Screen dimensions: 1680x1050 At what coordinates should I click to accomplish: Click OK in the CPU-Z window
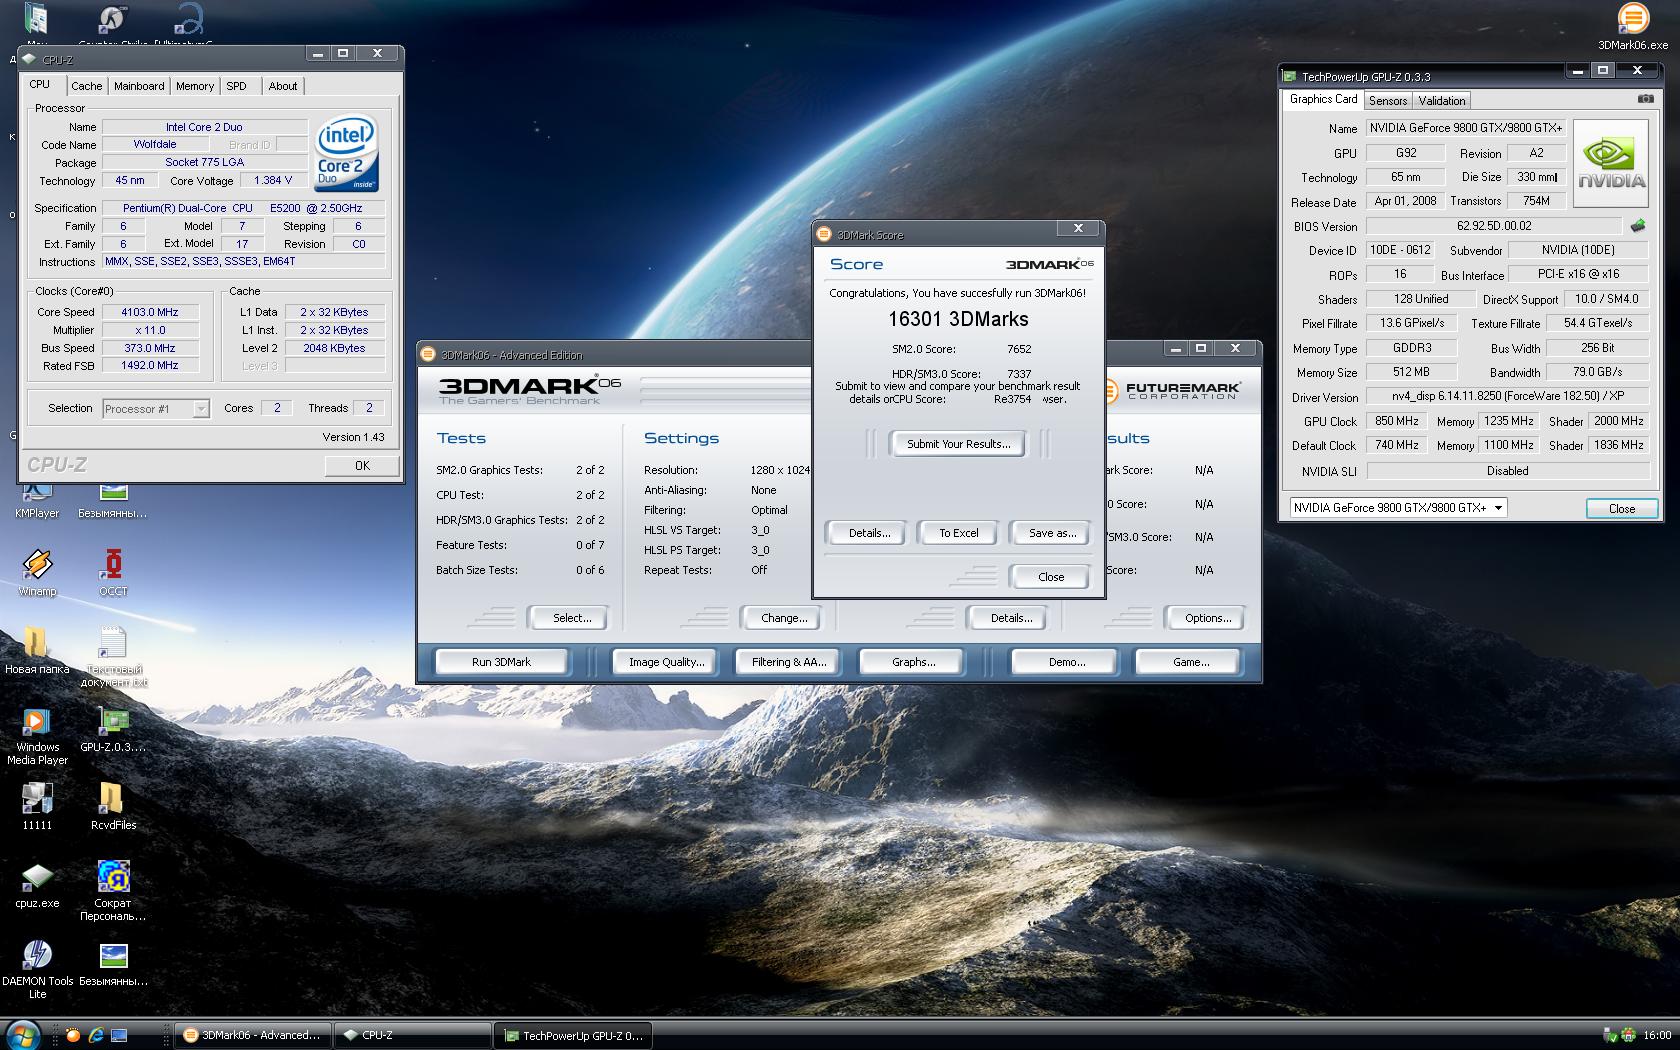tap(362, 465)
